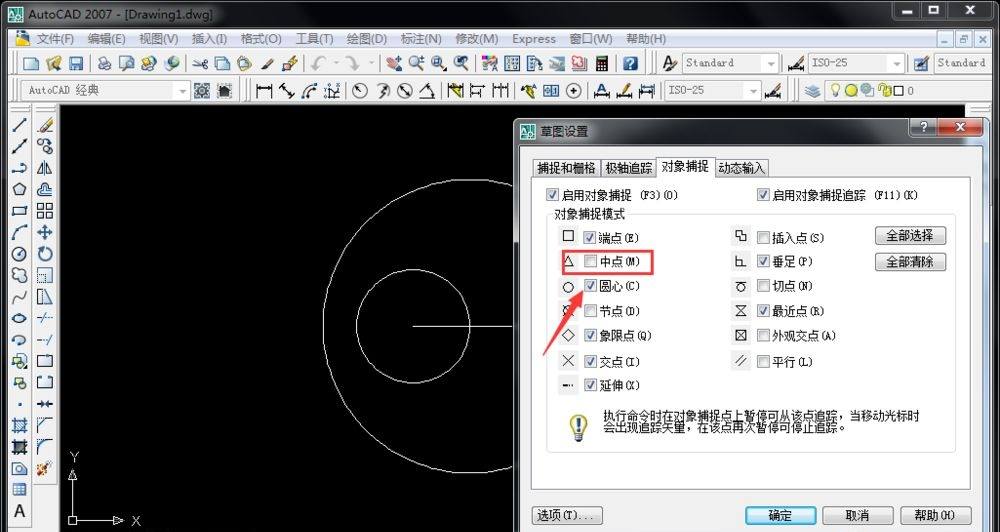Screen dimensions: 1000x532
Task: Uncheck the 垂足(P) checkbox
Action: (763, 261)
